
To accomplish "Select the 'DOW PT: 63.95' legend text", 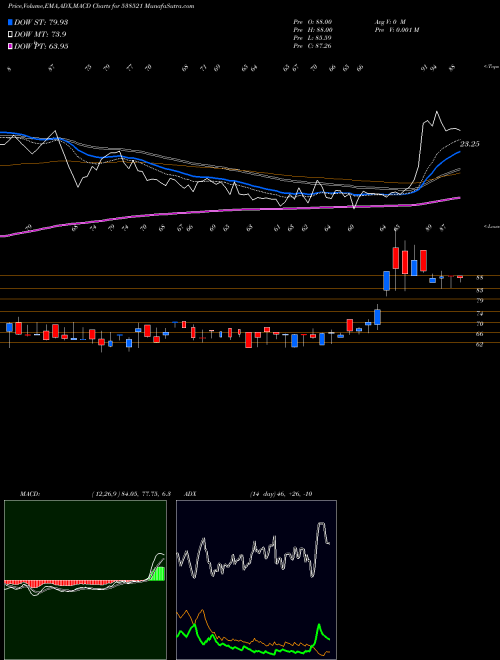I will click(x=41, y=46).
